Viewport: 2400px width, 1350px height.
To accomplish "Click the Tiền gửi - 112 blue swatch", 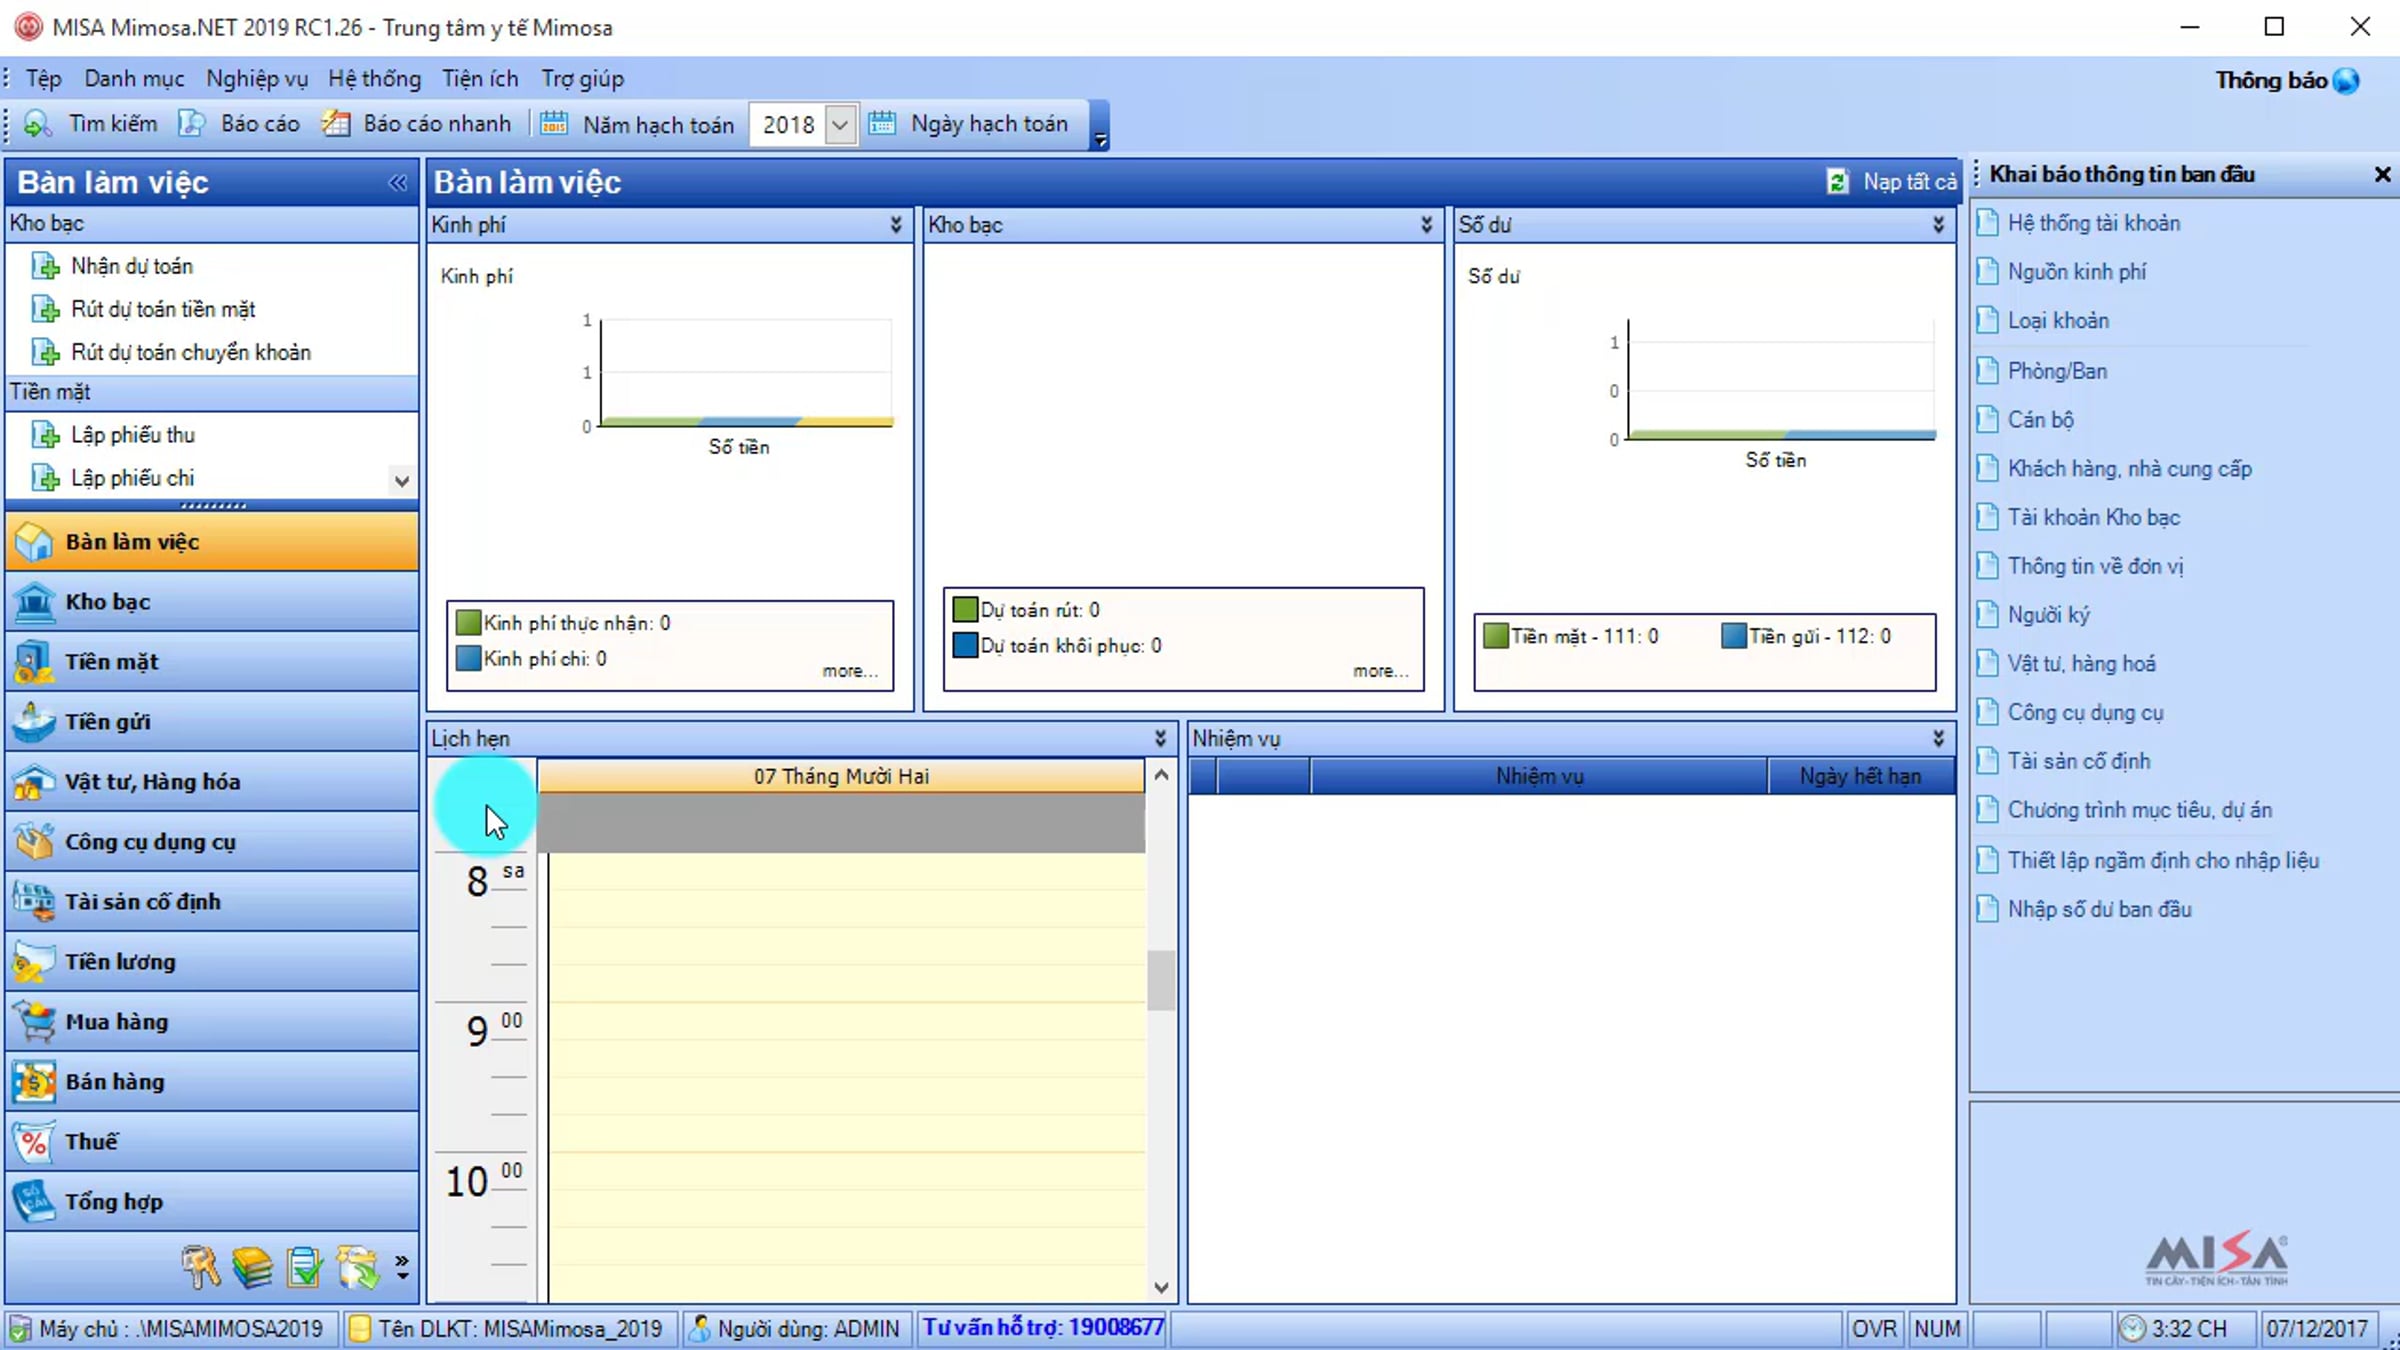I will tap(1734, 636).
